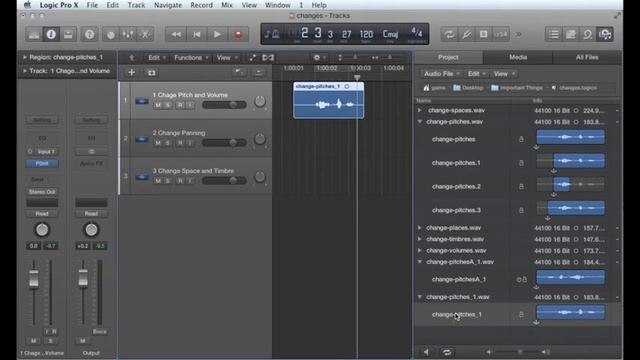
Task: Toggle the Count-in 1234 button
Action: click(501, 34)
